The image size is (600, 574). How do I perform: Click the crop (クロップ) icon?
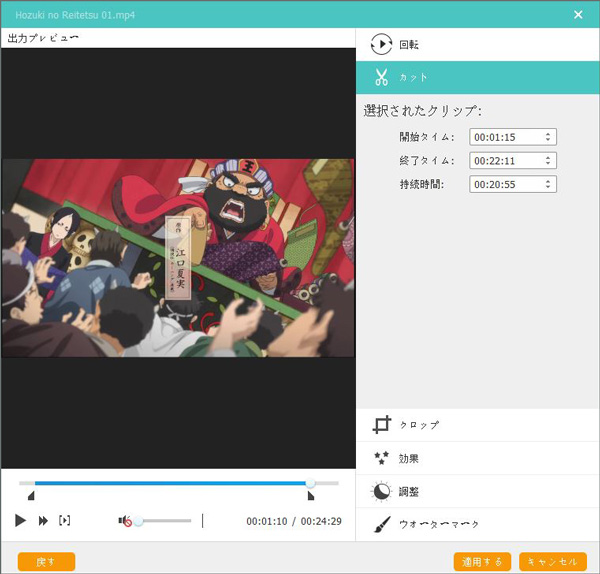point(381,425)
